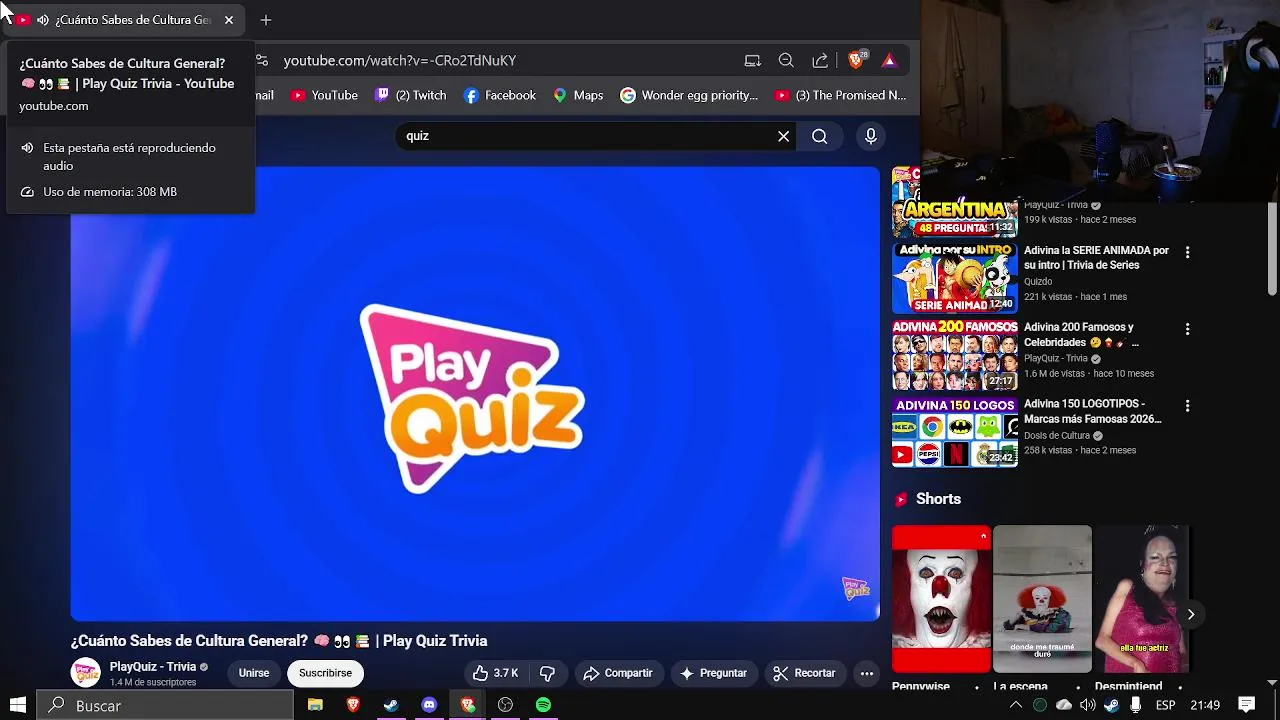Show hidden system tray icons
The image size is (1280, 720).
point(1016,705)
